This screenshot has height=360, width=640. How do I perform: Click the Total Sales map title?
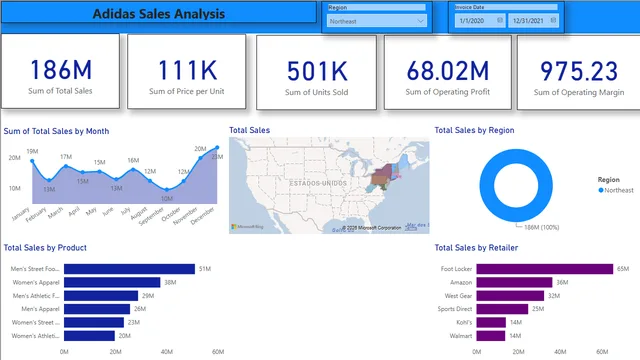249,130
